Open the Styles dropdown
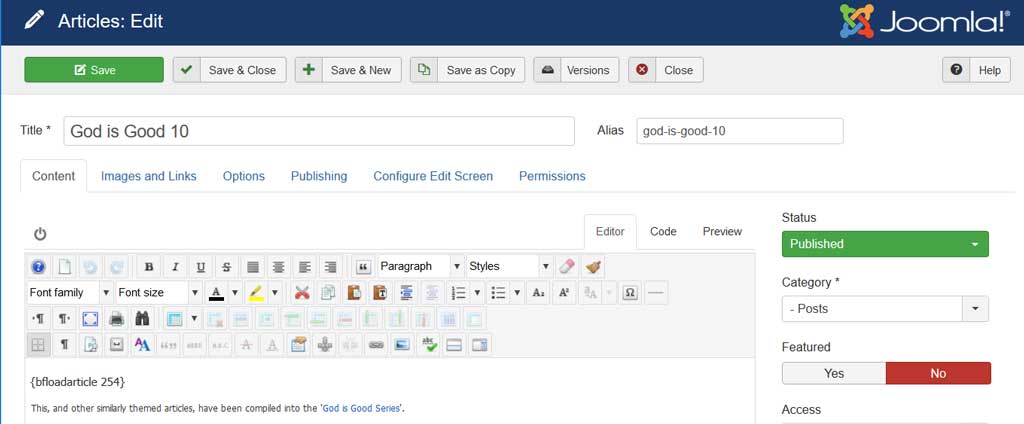1024x424 pixels. (x=510, y=267)
